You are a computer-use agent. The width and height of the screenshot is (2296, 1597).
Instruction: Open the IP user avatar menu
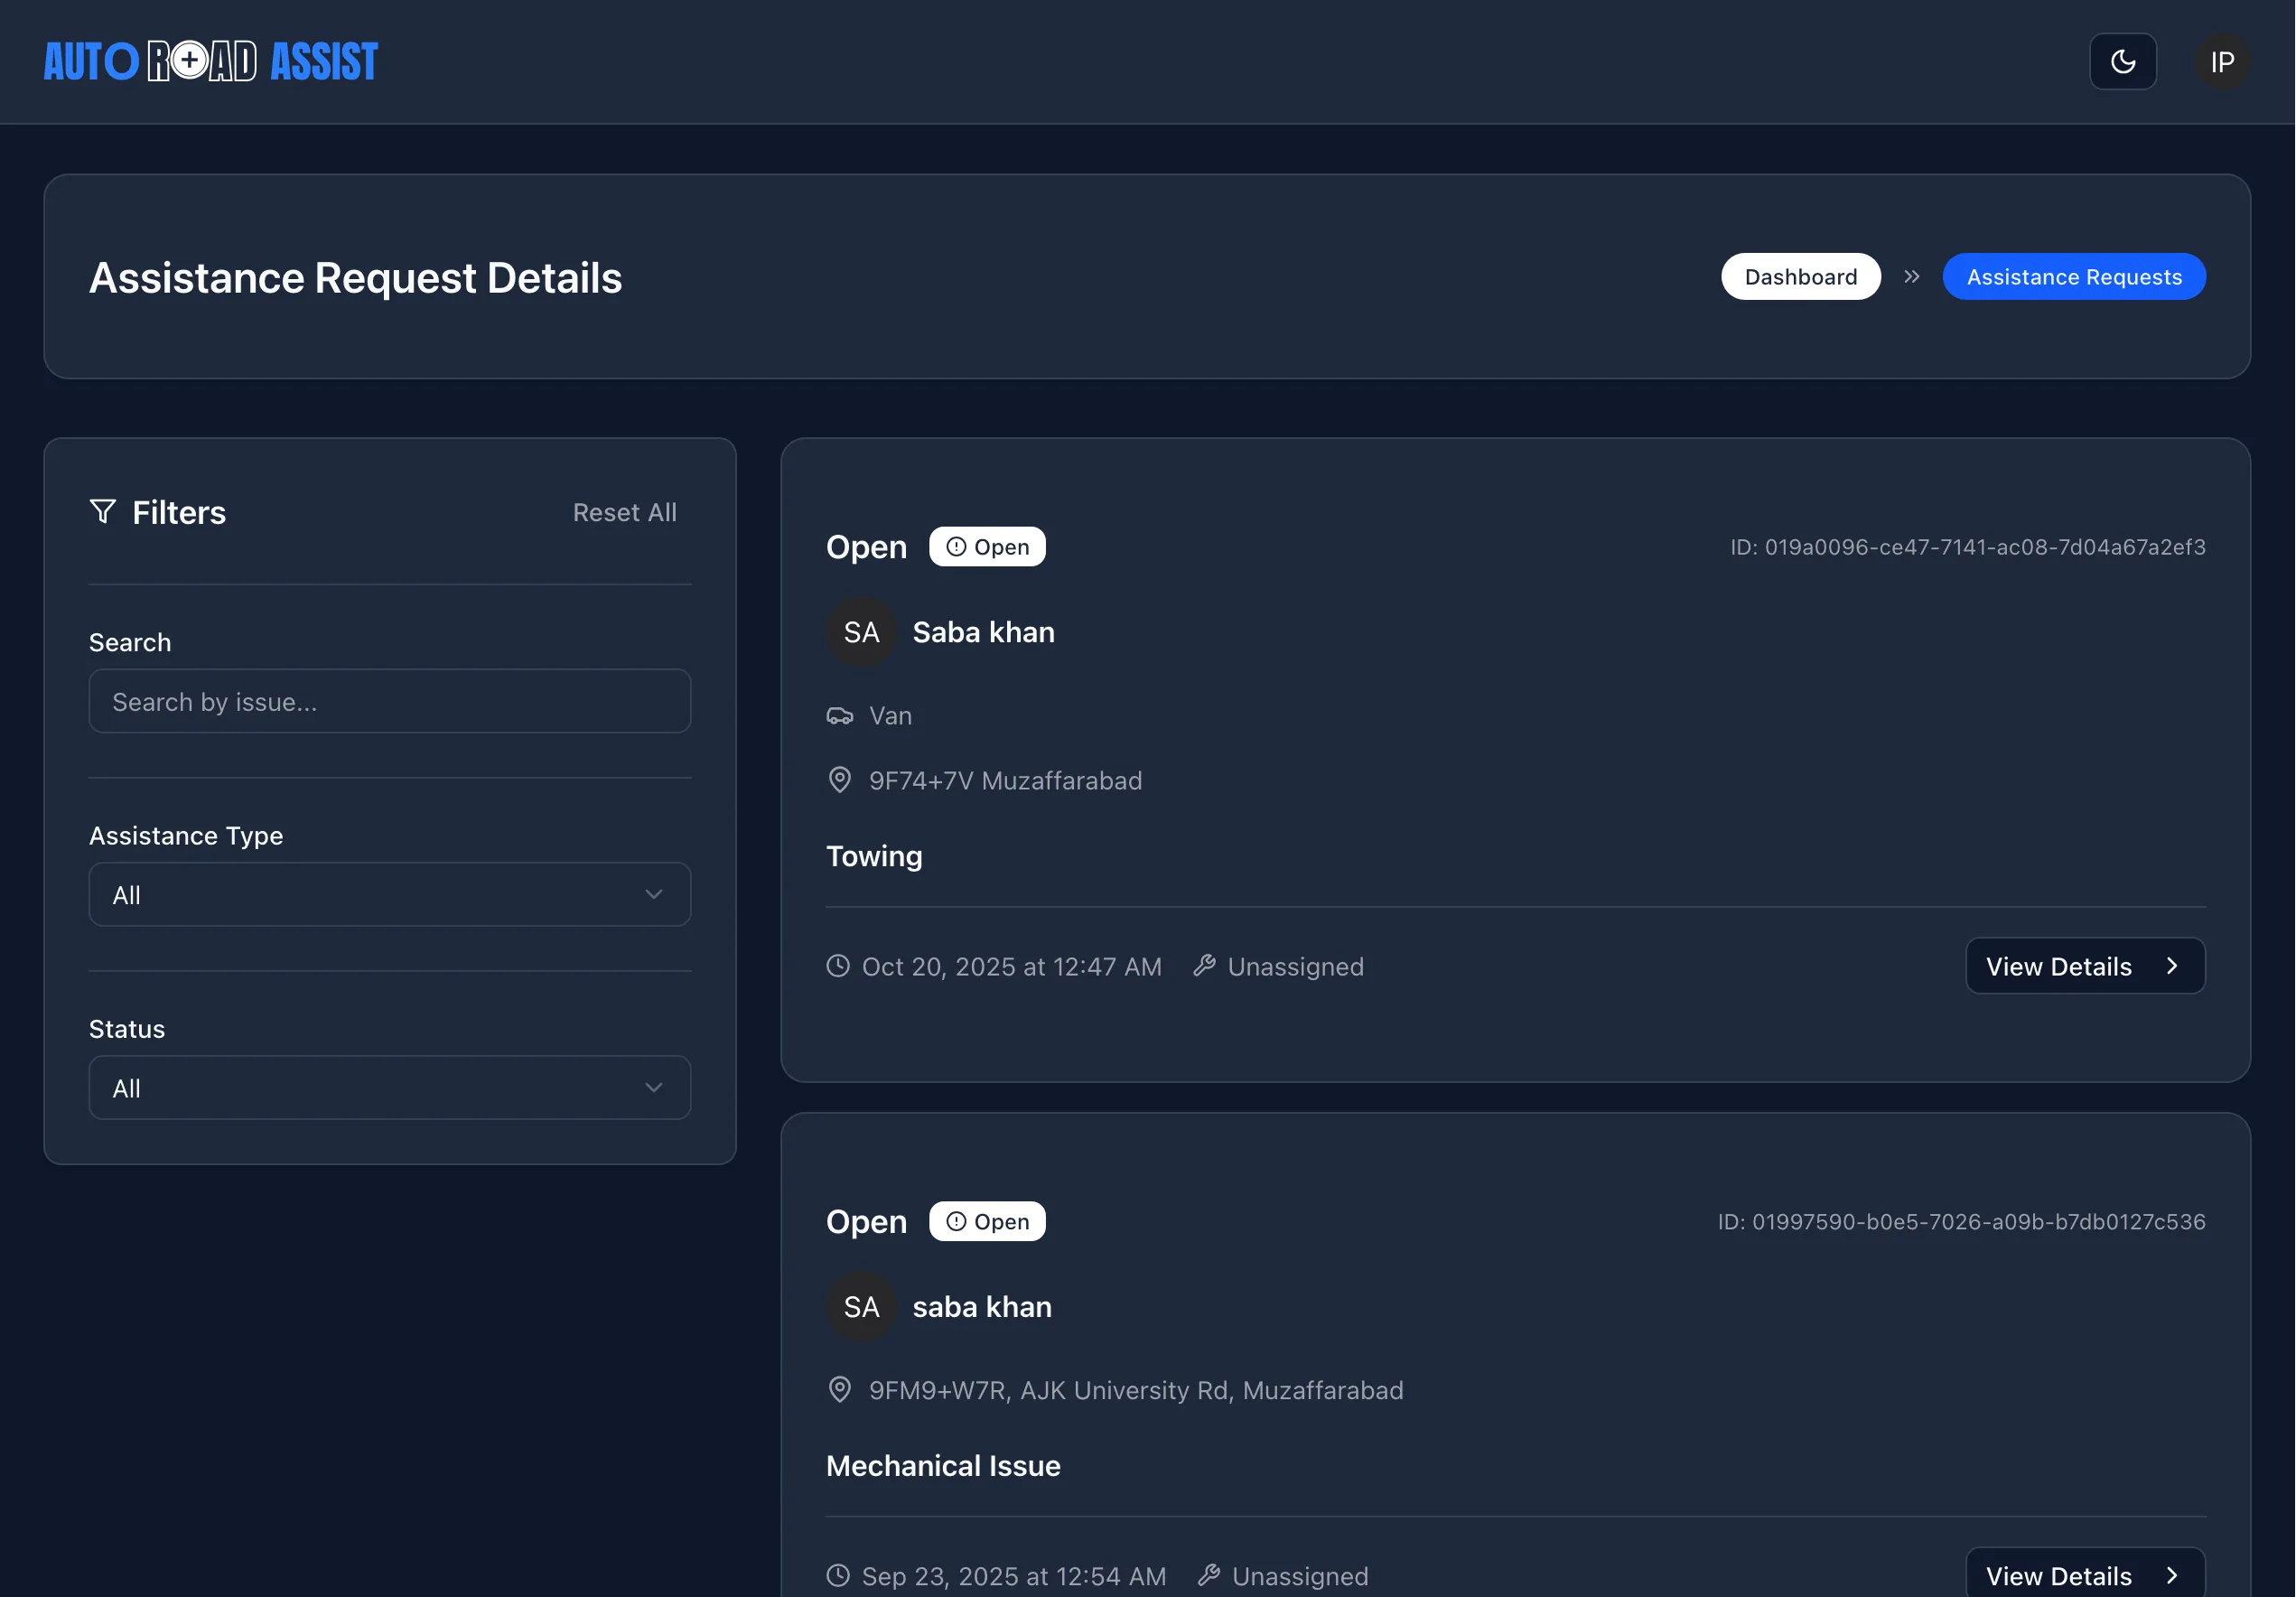[x=2222, y=62]
